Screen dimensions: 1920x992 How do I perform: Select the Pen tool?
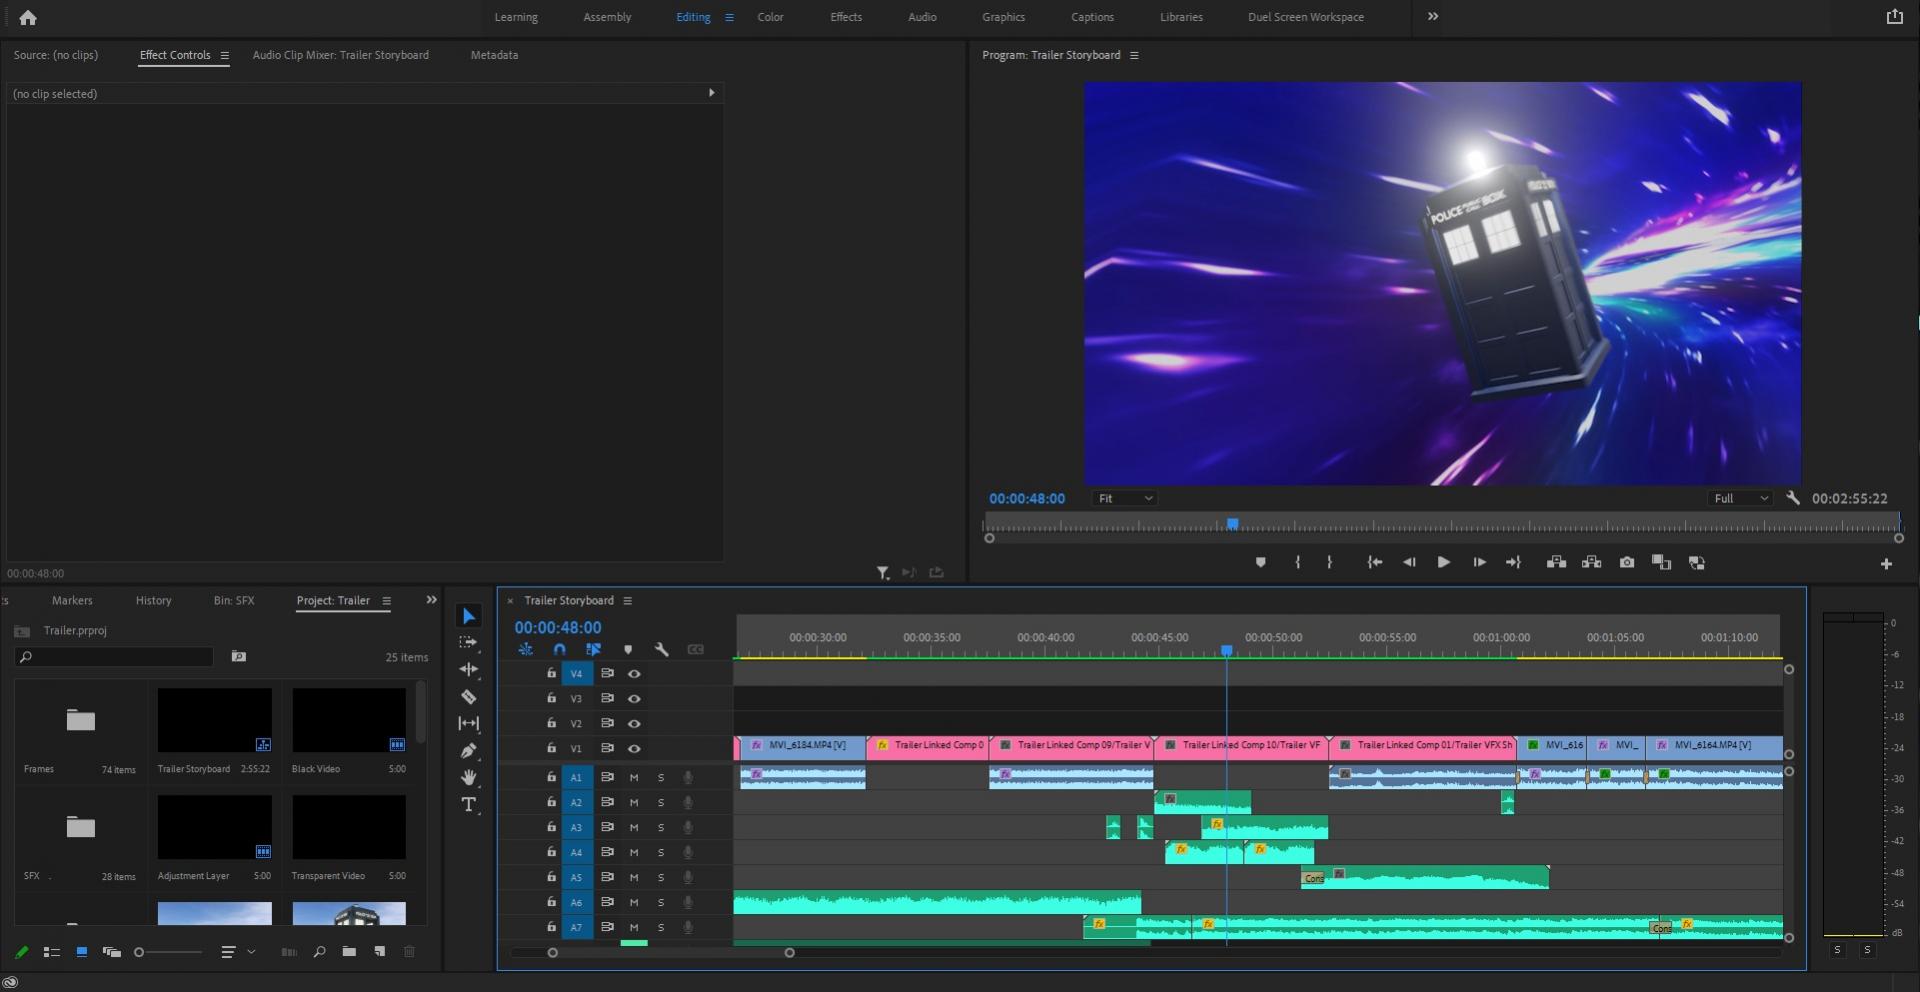(468, 751)
